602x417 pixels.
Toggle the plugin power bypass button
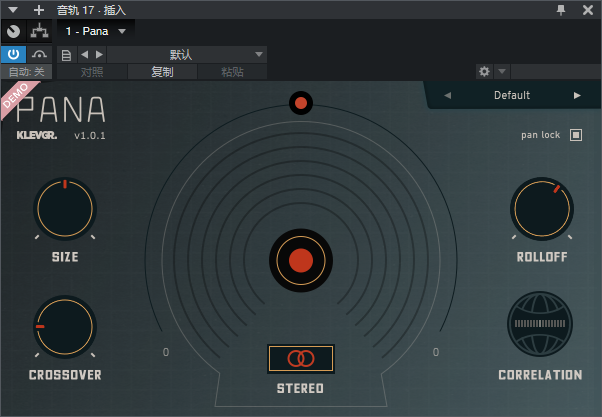coord(13,55)
